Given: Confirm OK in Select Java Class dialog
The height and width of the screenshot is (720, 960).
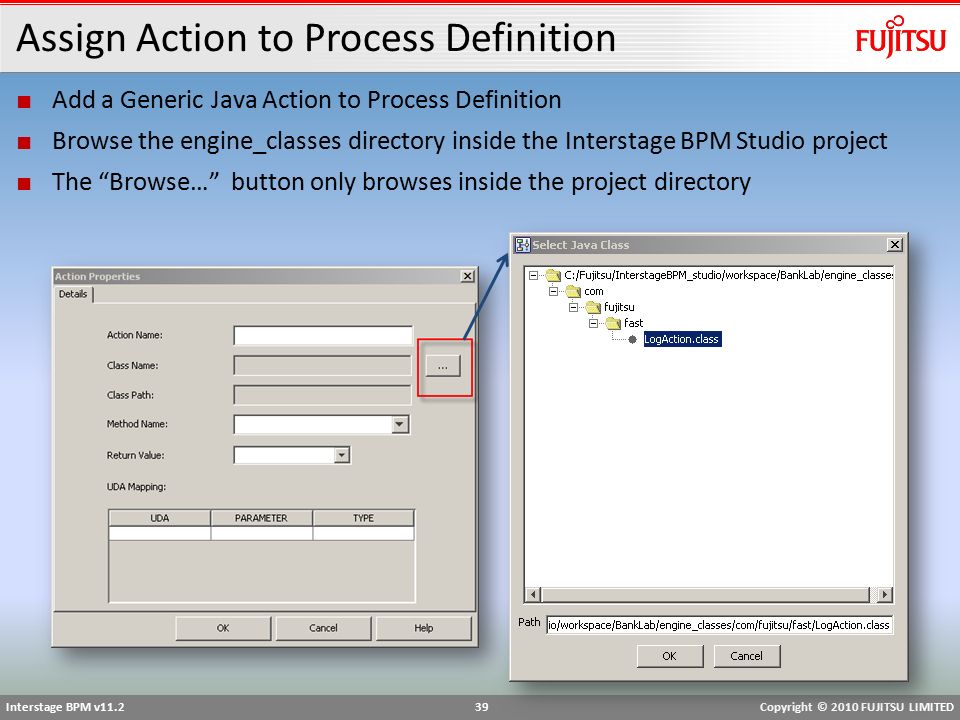Looking at the screenshot, I should (x=670, y=656).
